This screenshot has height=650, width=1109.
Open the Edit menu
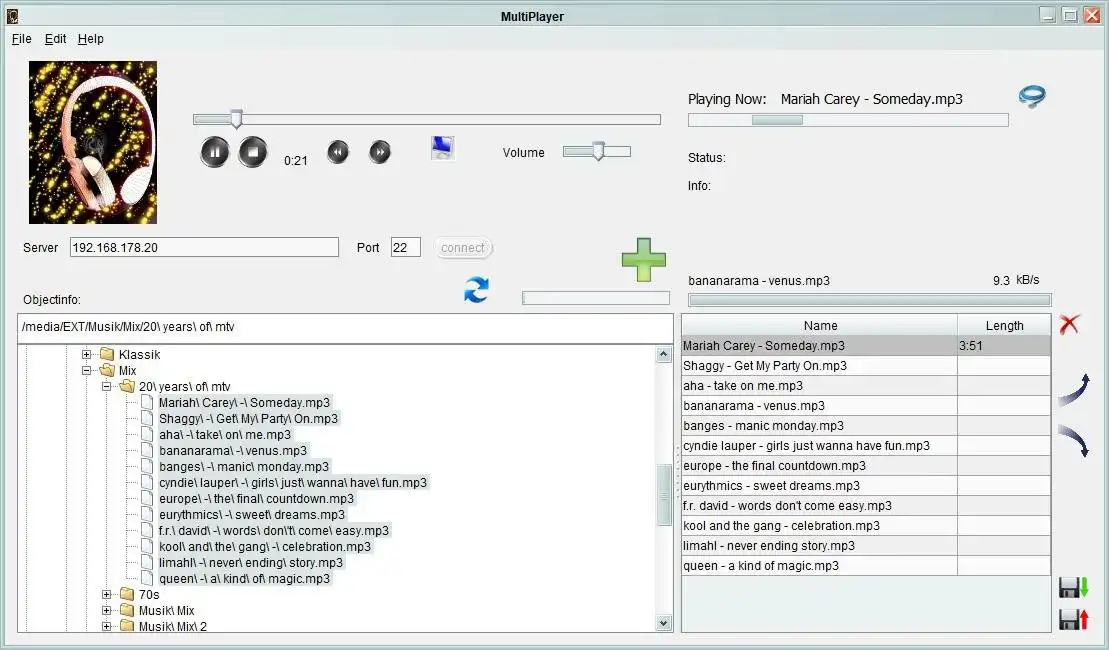tap(55, 39)
